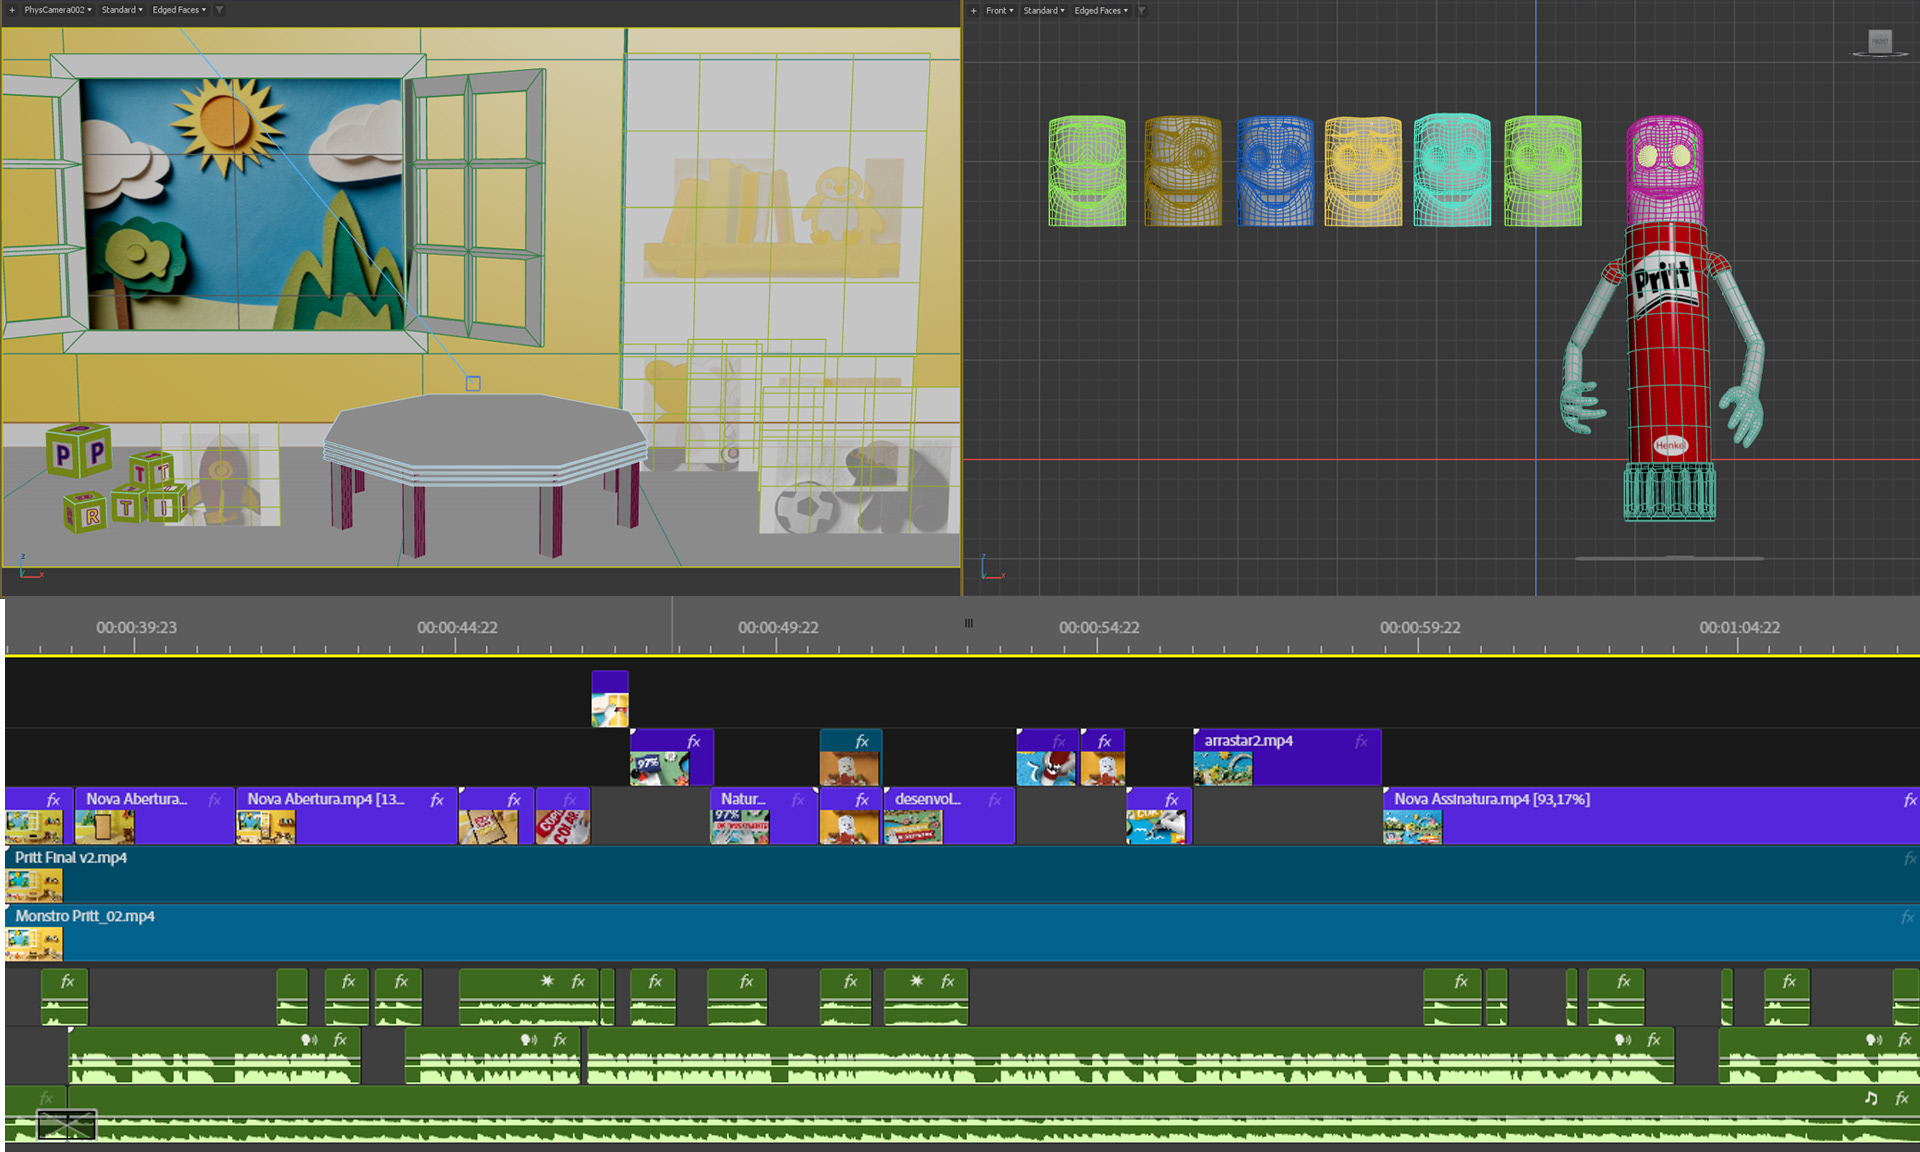This screenshot has height=1152, width=1920.
Task: Click the small clip on the topmost video track
Action: (x=610, y=698)
